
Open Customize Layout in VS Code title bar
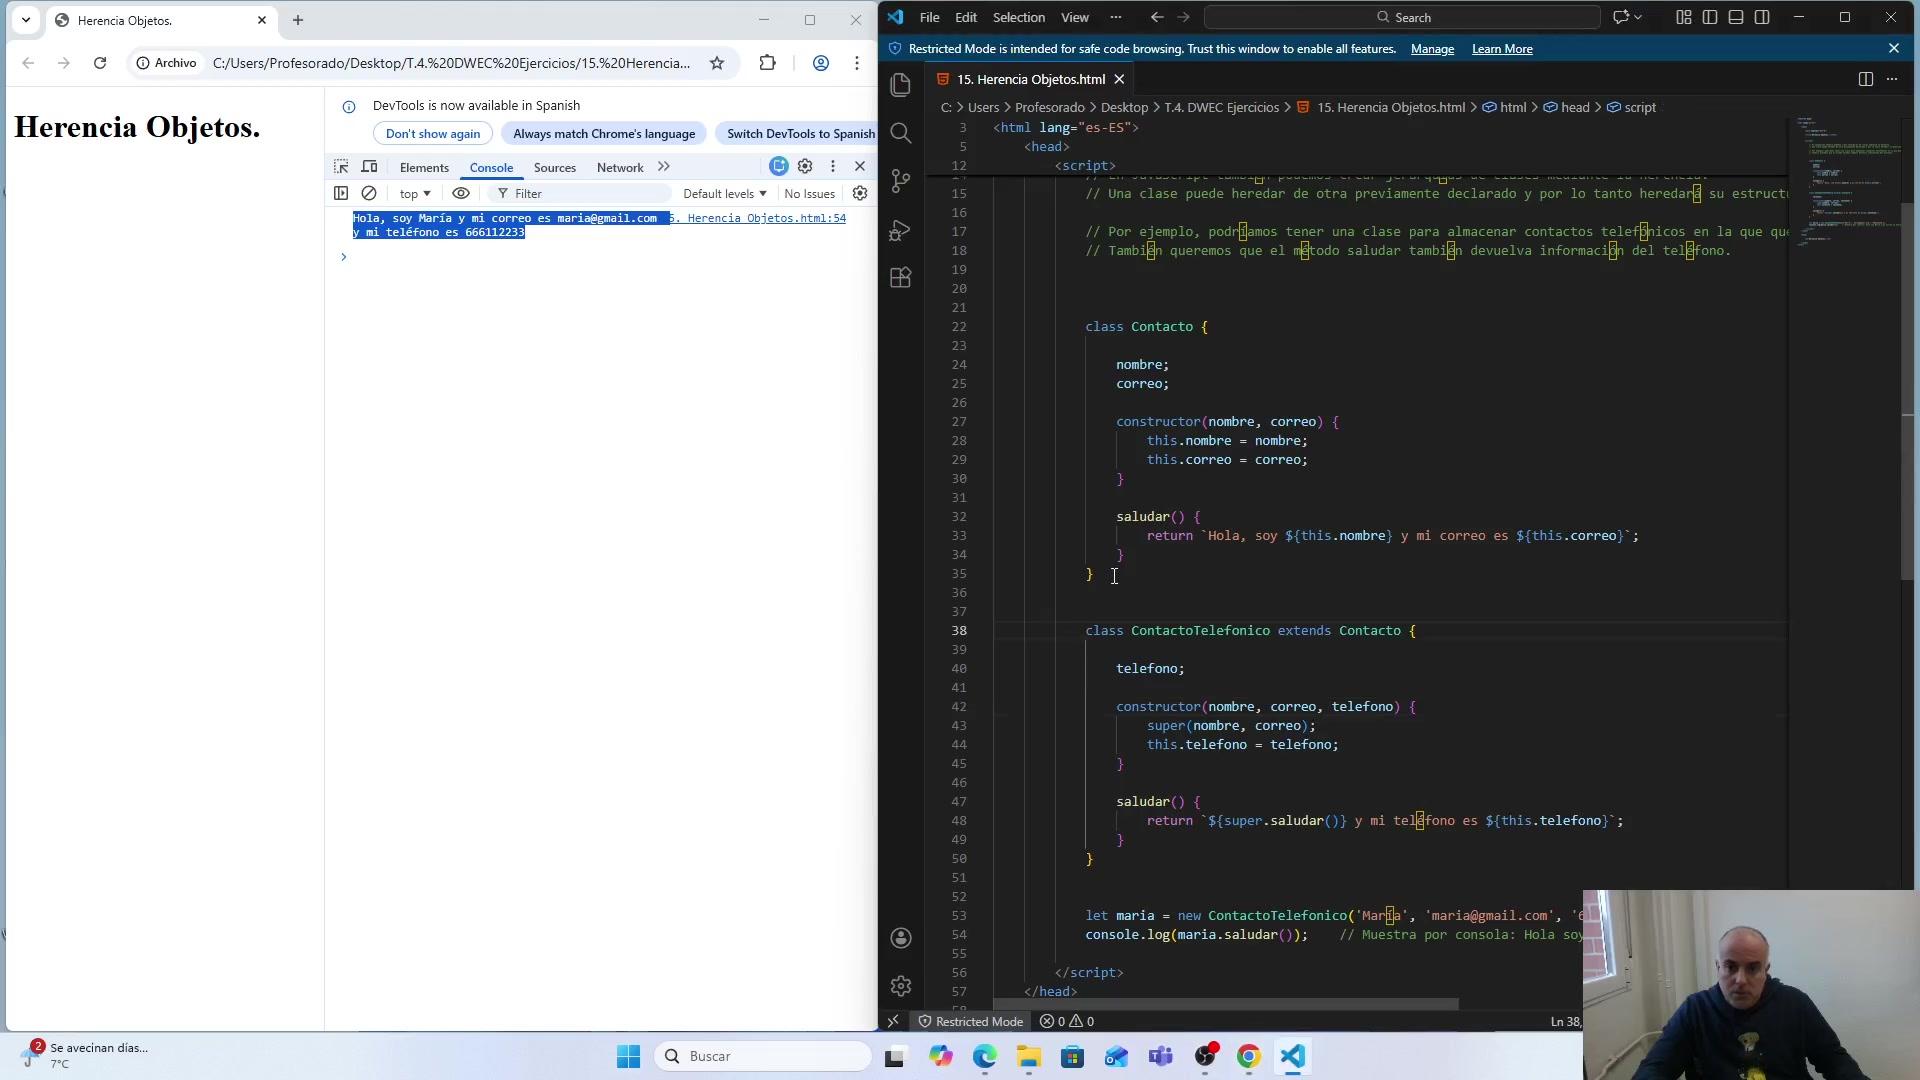(x=1684, y=17)
